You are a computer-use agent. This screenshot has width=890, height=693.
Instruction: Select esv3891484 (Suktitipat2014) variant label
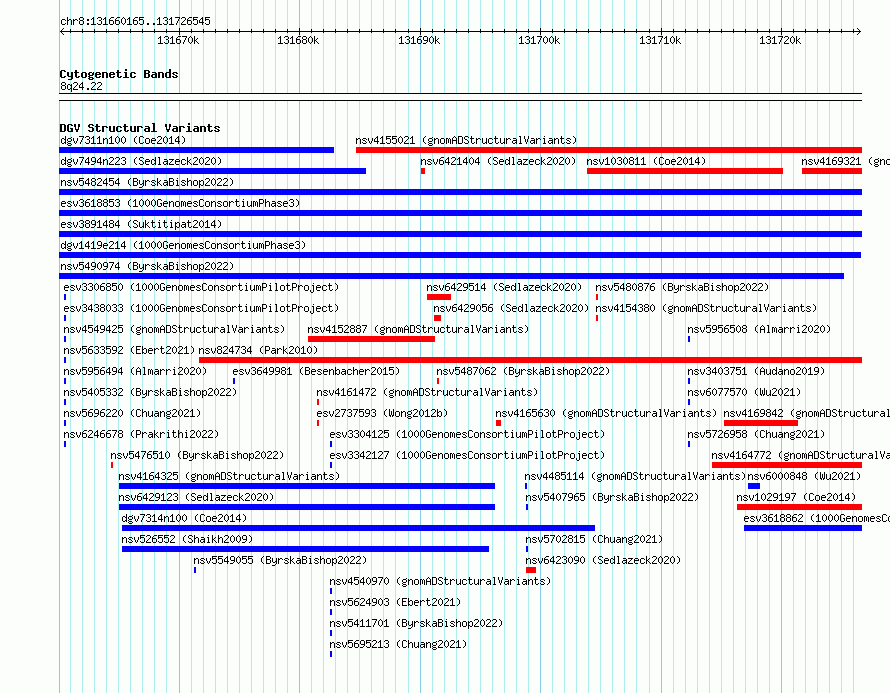tap(141, 224)
